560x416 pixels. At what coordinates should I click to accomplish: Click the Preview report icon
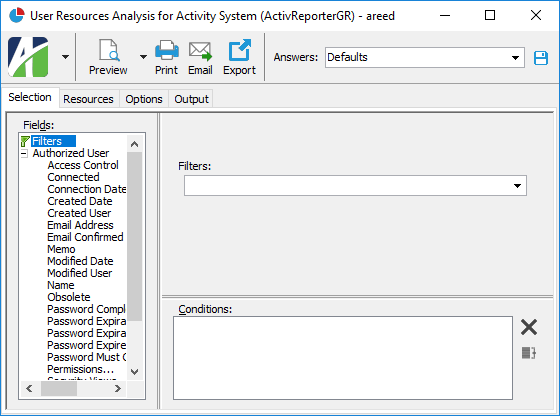point(108,50)
